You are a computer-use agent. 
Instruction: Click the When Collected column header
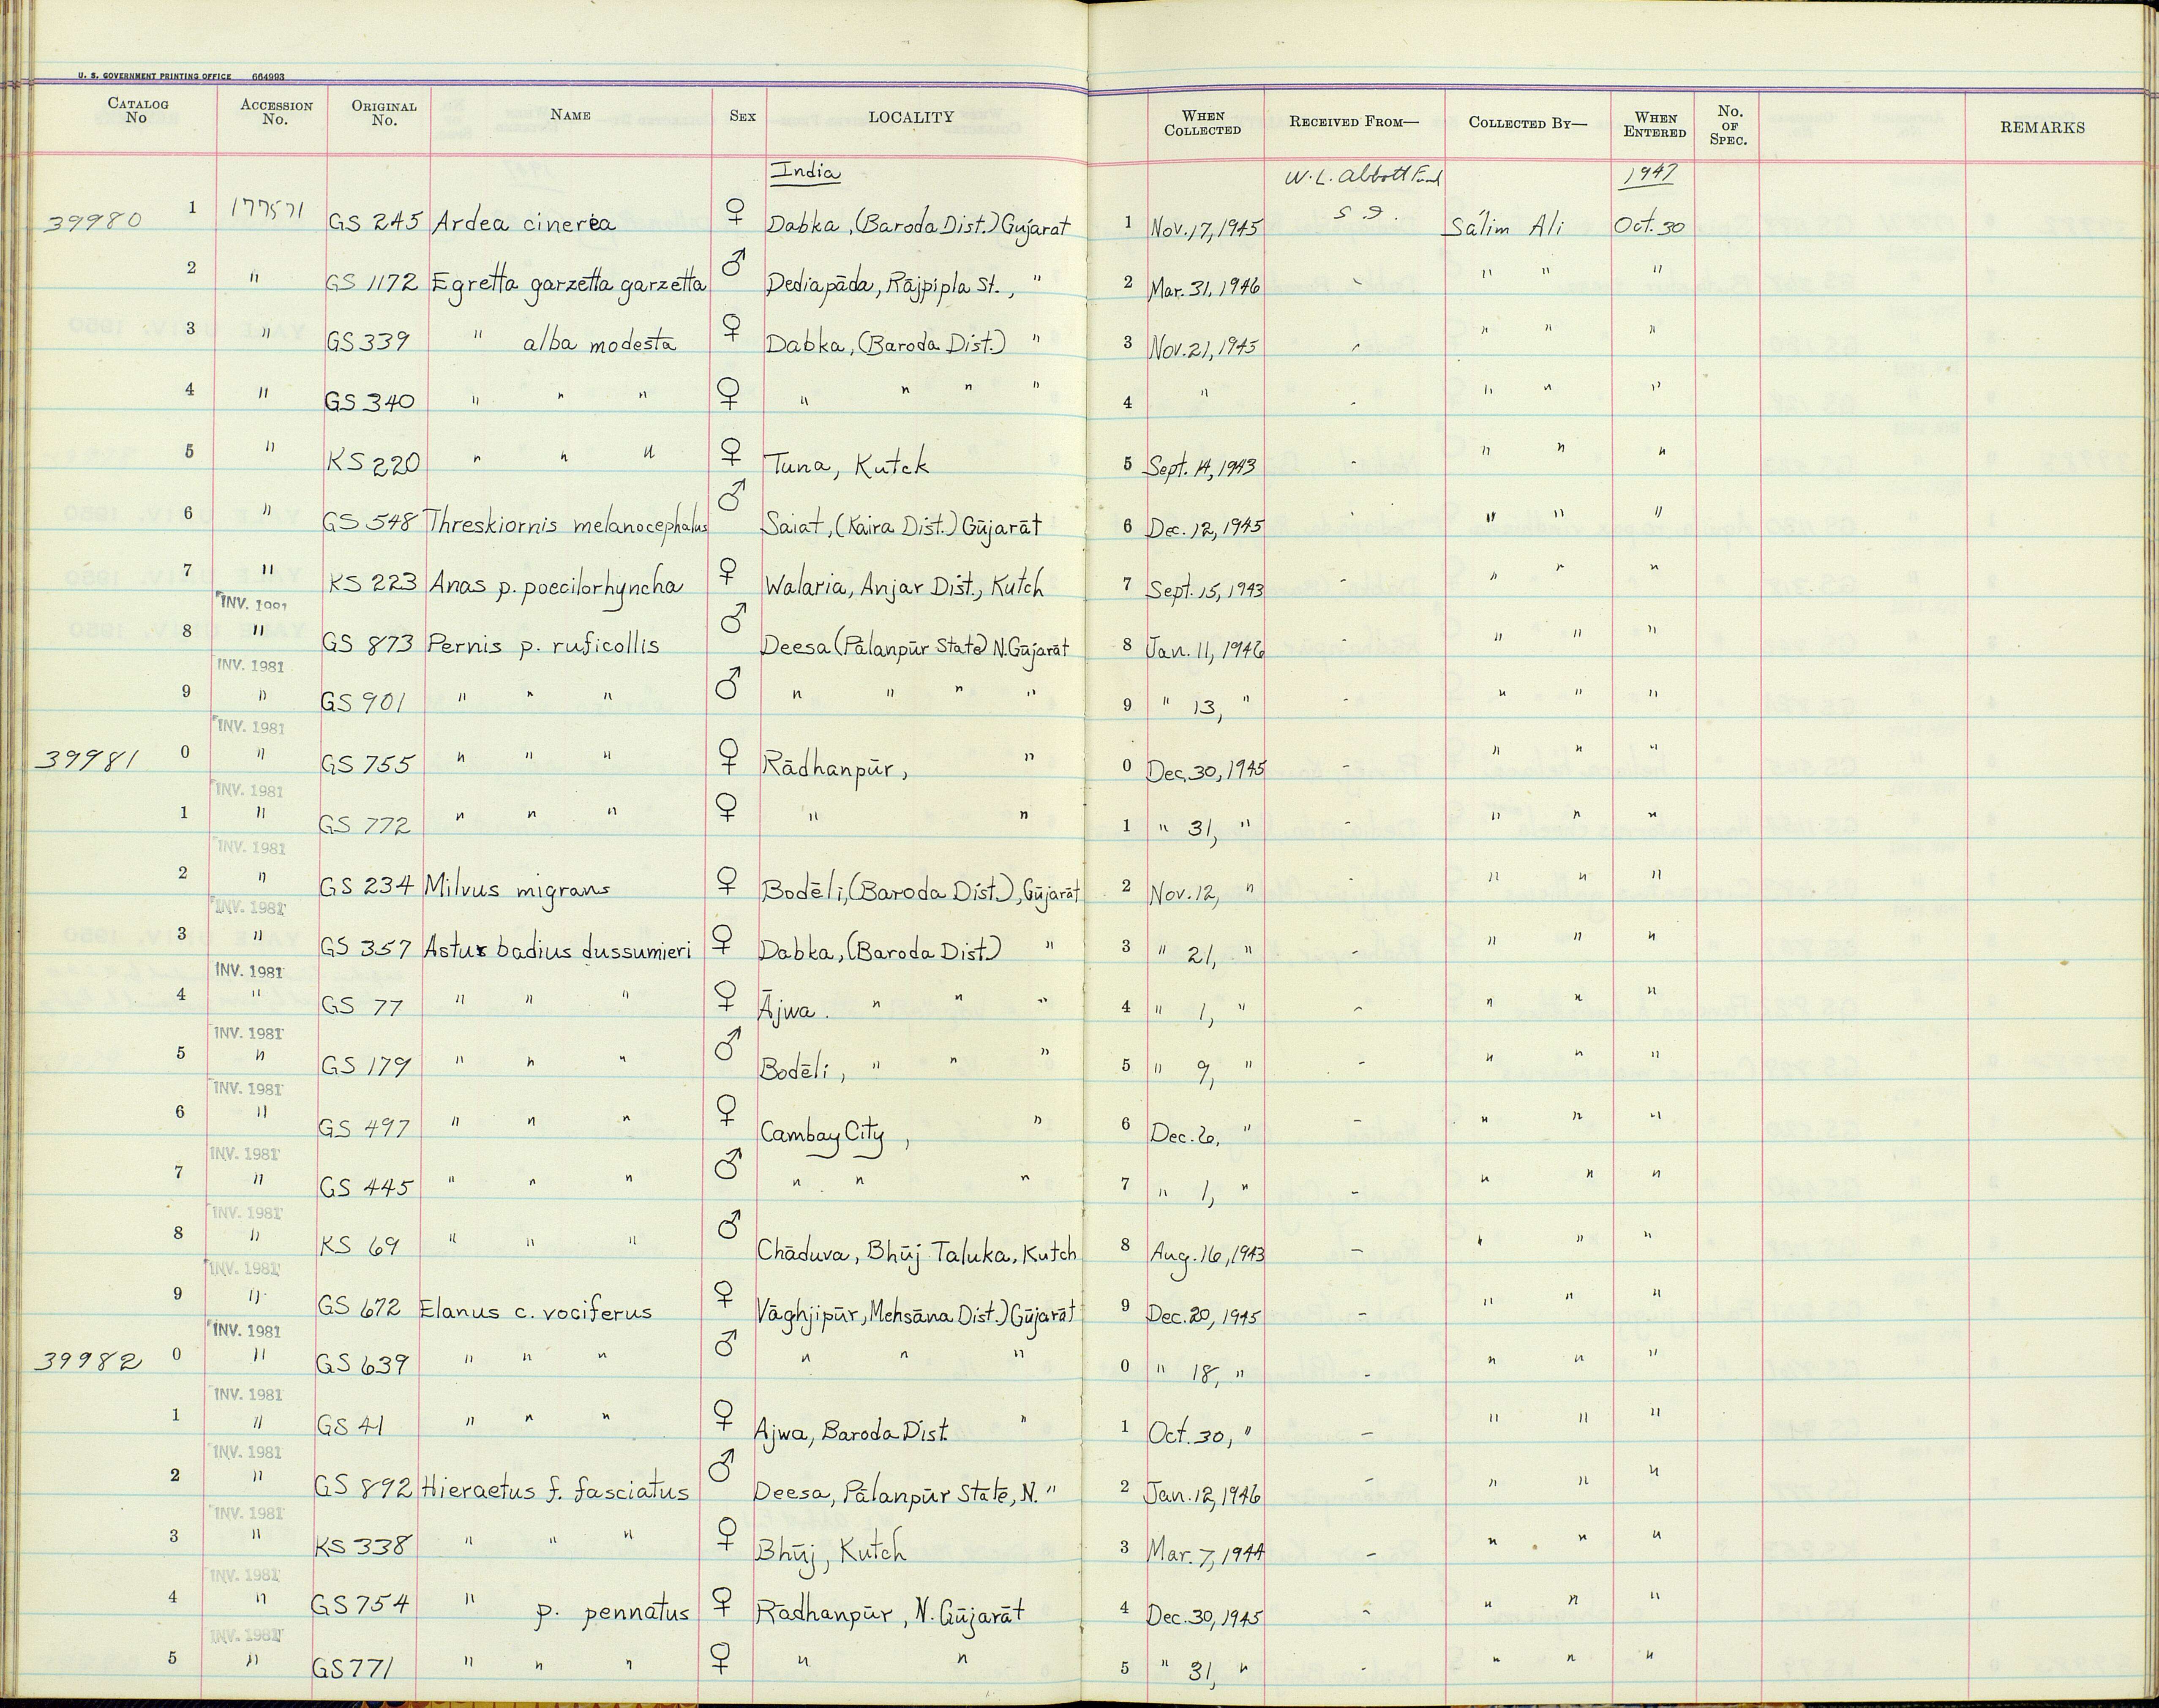point(1202,123)
